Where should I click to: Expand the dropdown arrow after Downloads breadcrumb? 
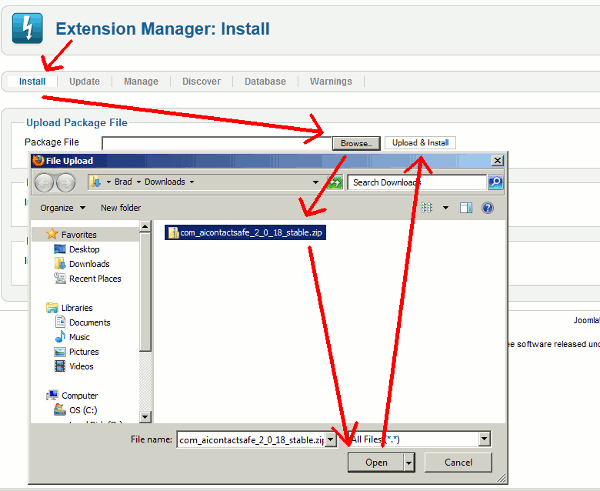pos(192,182)
